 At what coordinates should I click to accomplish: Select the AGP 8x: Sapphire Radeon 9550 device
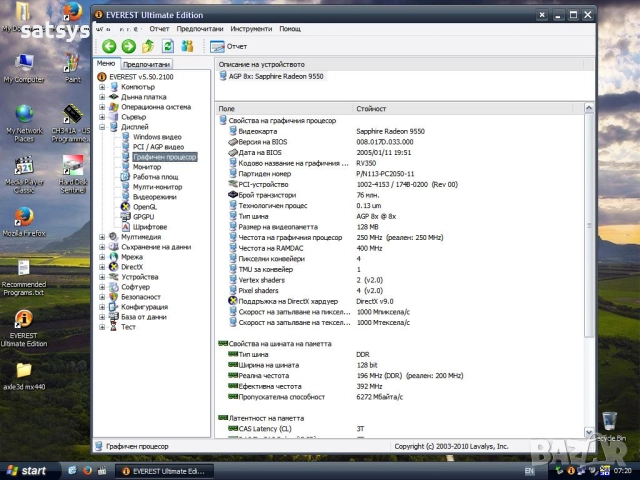pos(276,76)
